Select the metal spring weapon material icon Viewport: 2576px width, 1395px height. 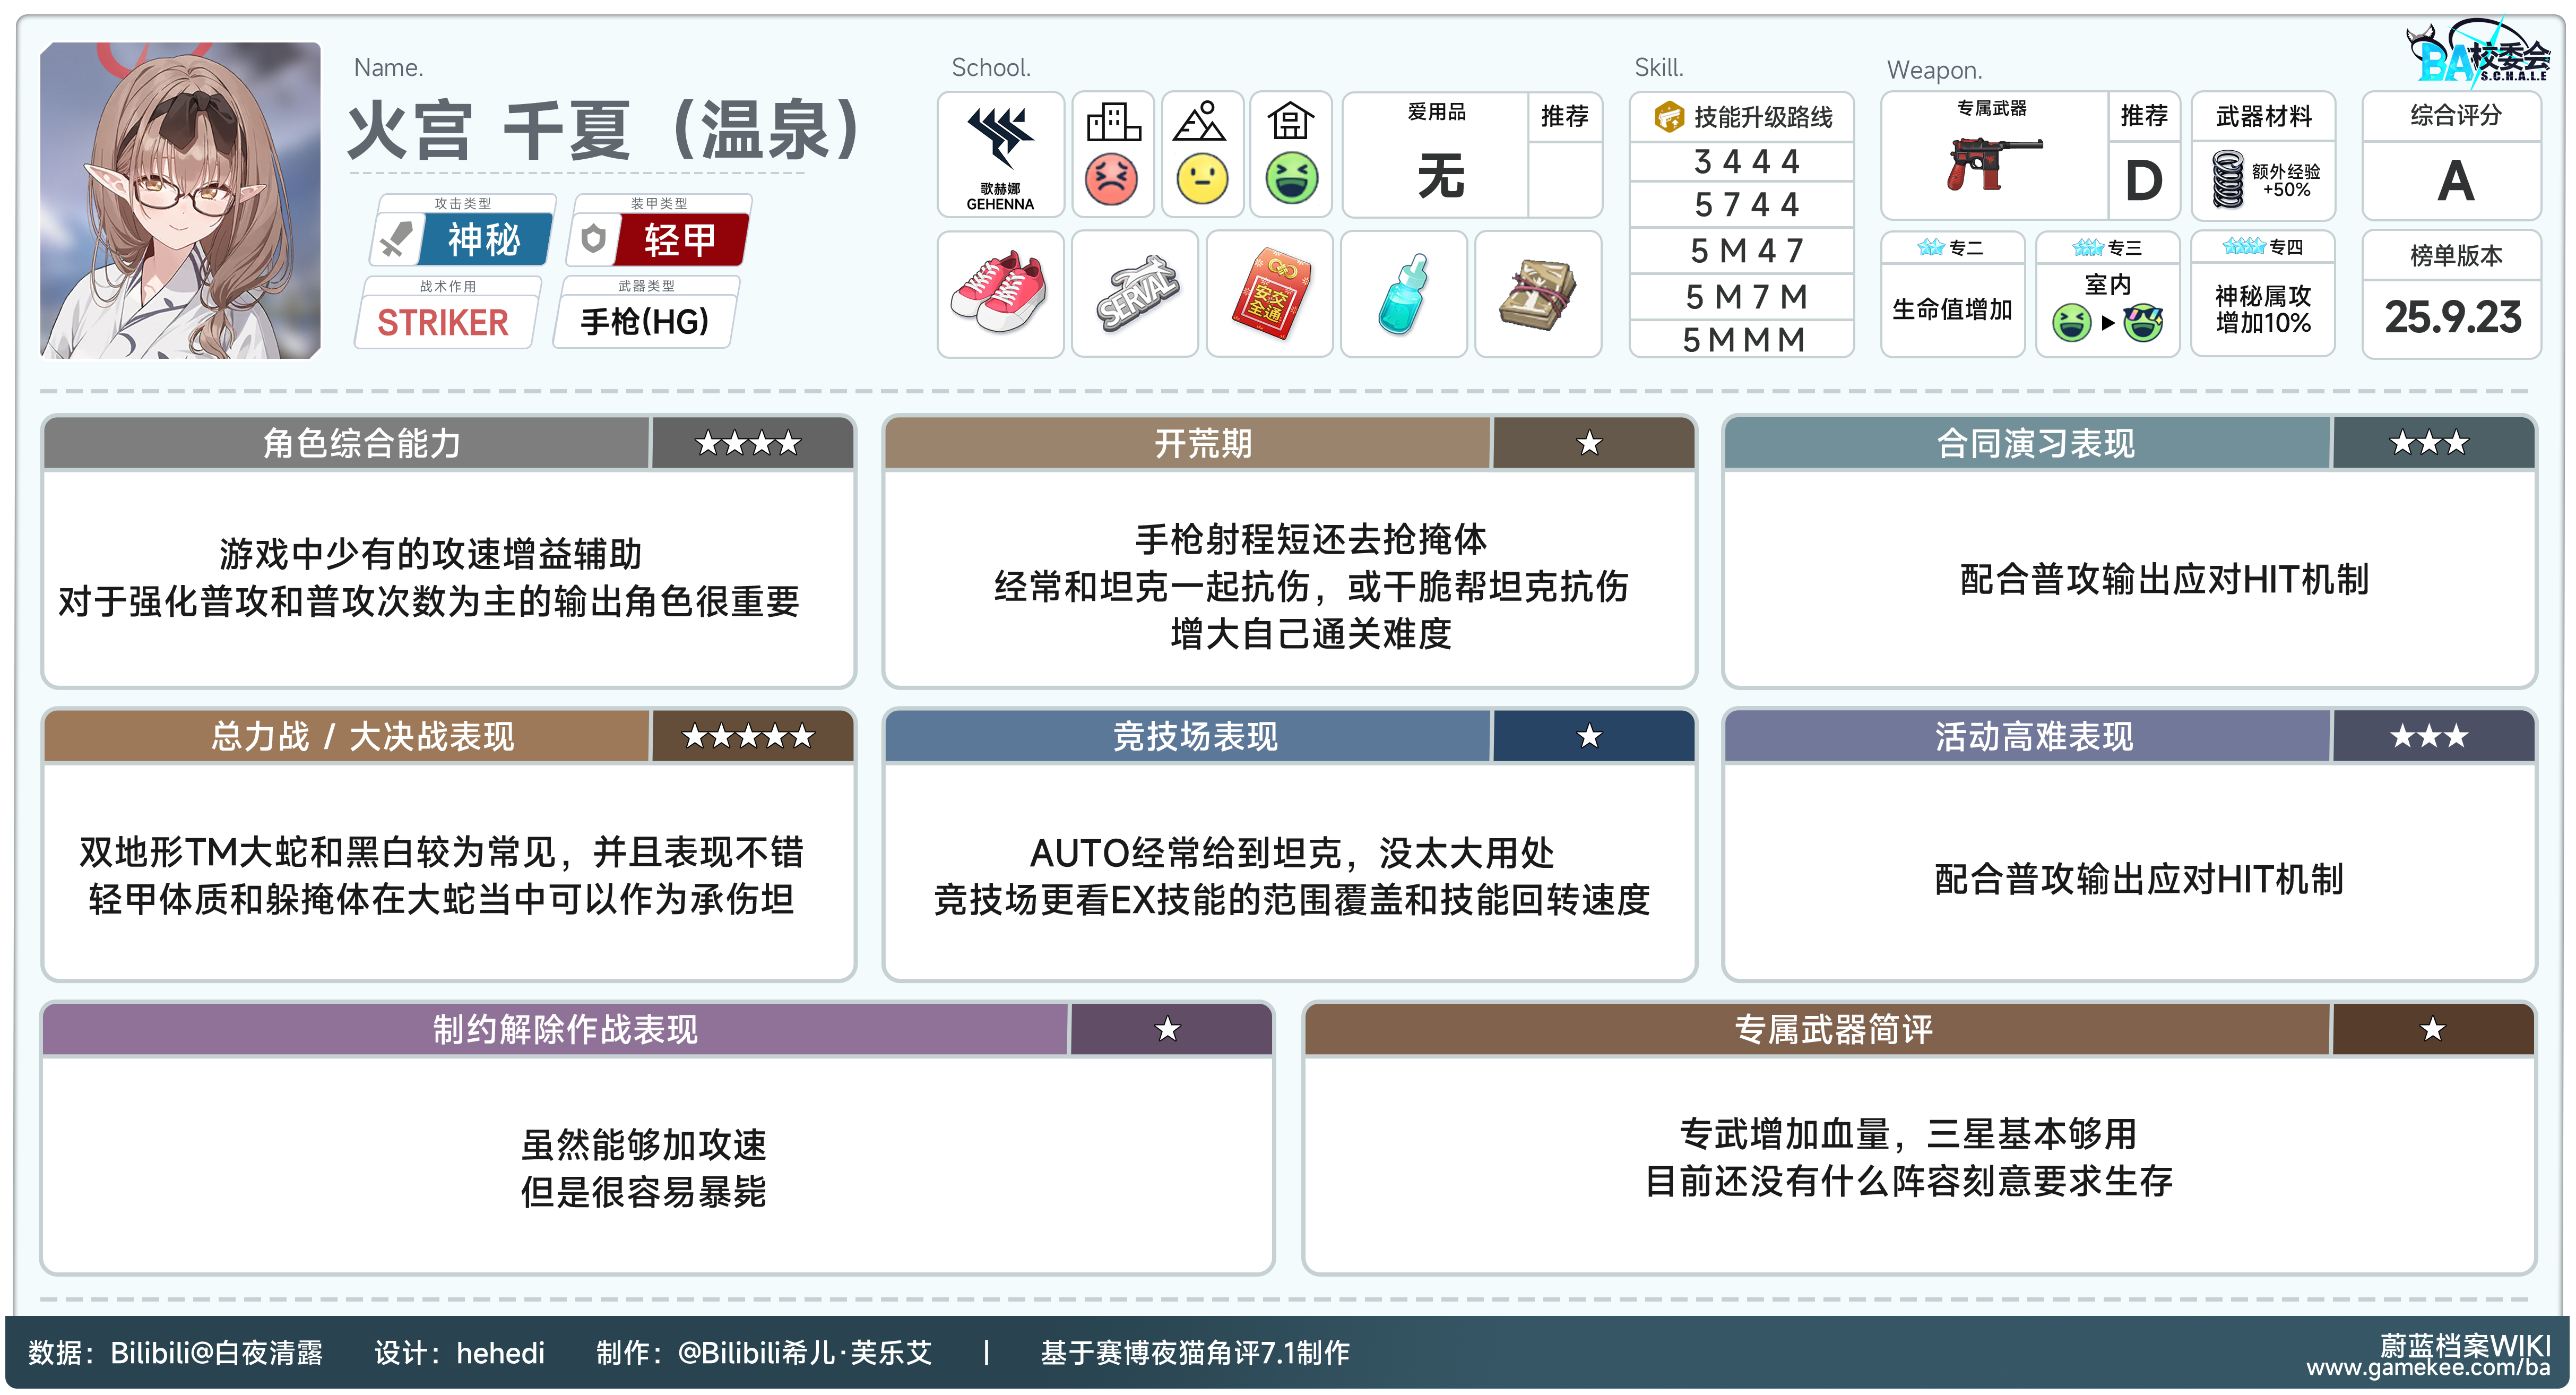(2228, 179)
